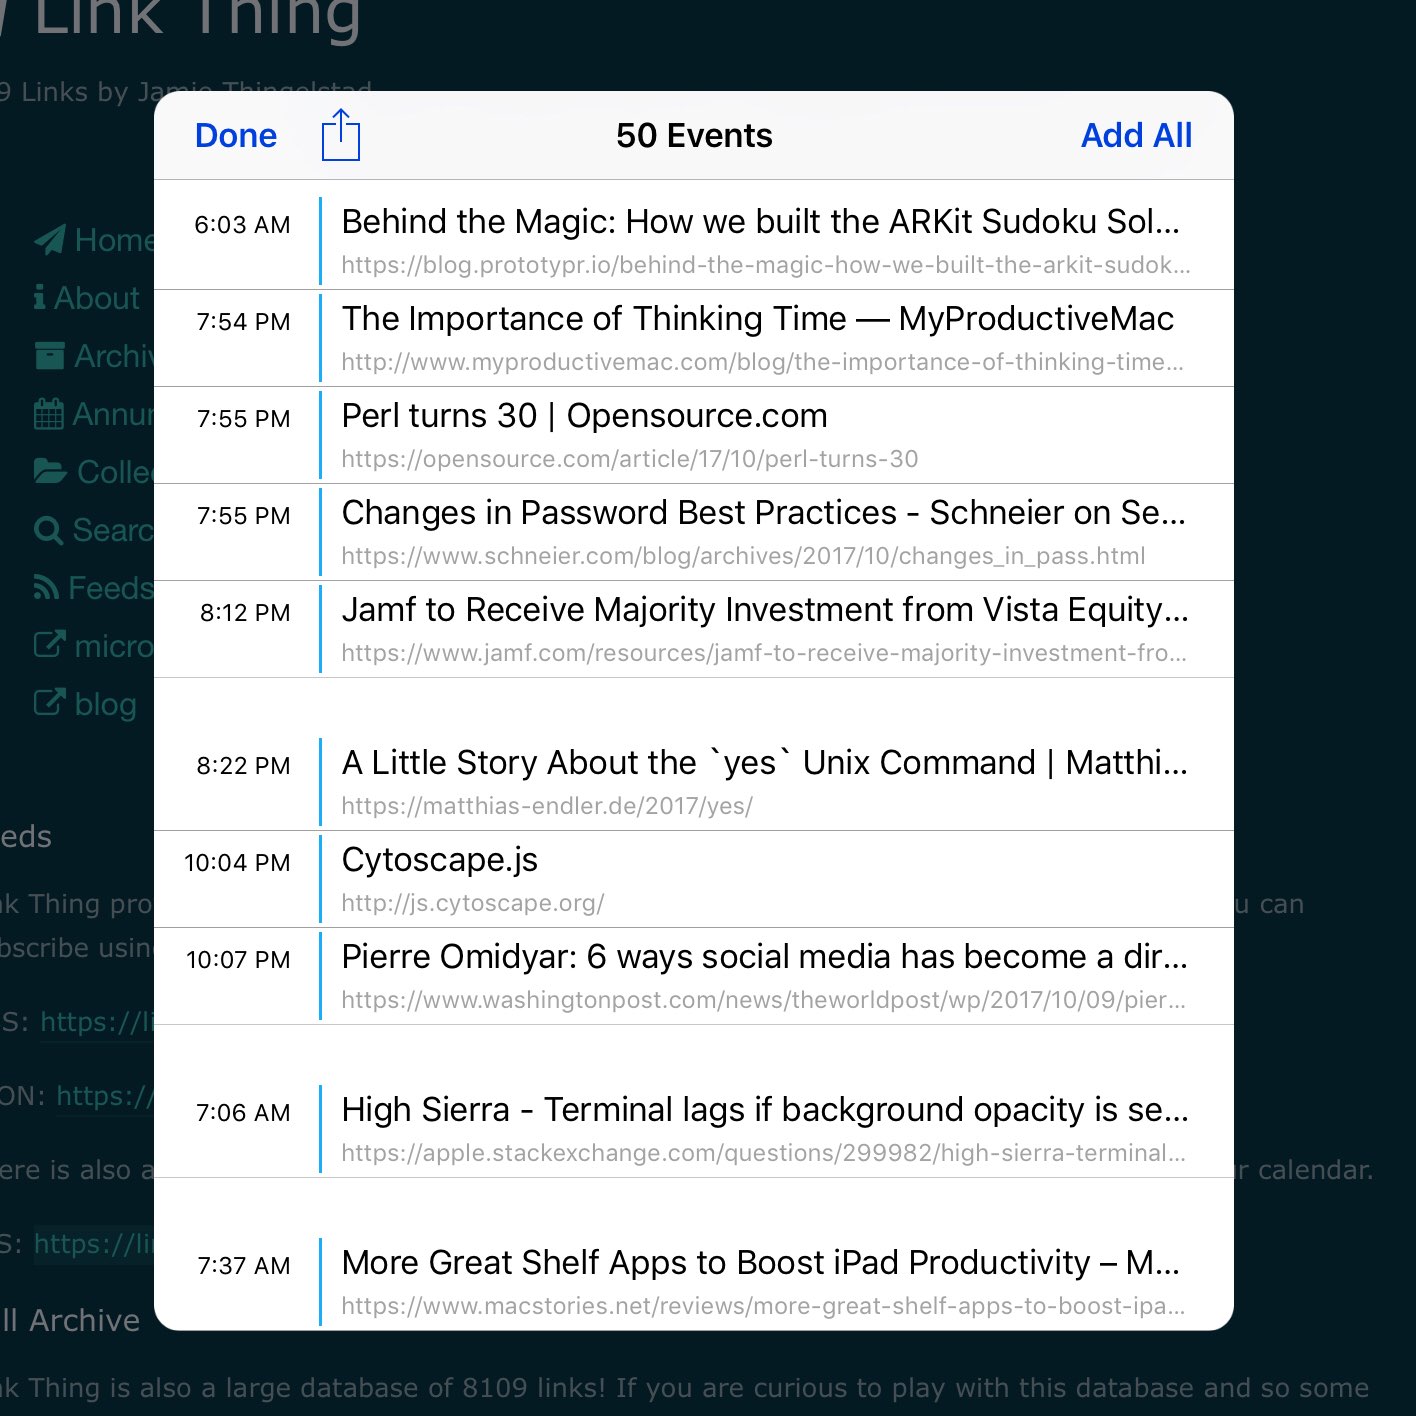This screenshot has height=1416, width=1416.
Task: Click the 50 Events title
Action: tap(694, 136)
